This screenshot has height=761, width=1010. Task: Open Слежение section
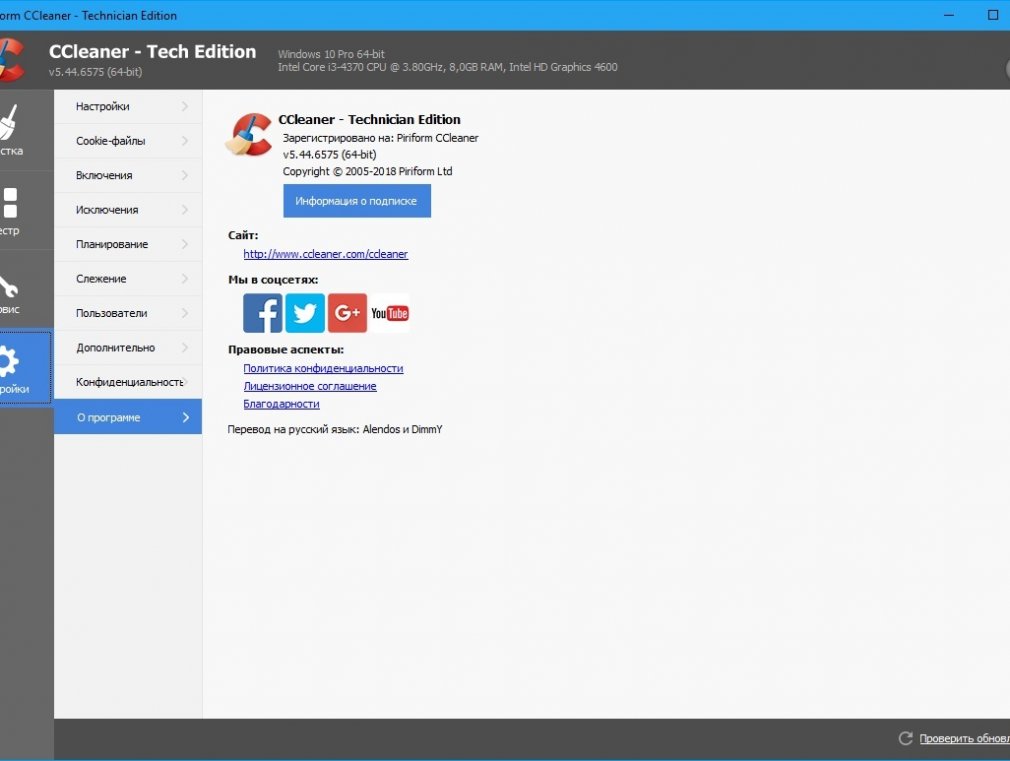[128, 278]
